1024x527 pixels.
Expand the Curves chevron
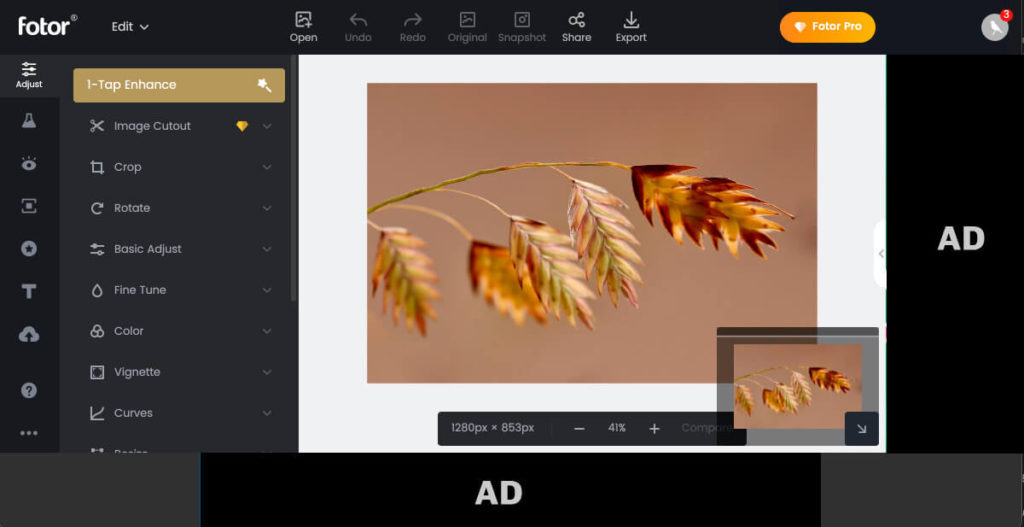(267, 413)
